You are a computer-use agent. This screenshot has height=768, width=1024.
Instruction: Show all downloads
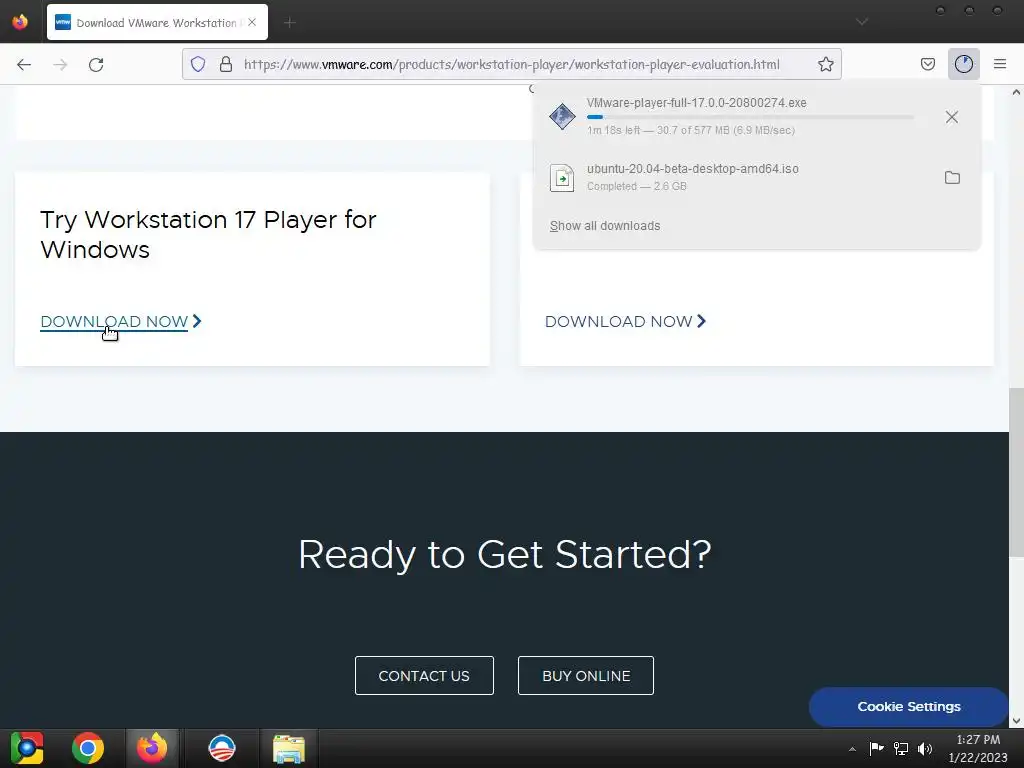click(x=605, y=226)
